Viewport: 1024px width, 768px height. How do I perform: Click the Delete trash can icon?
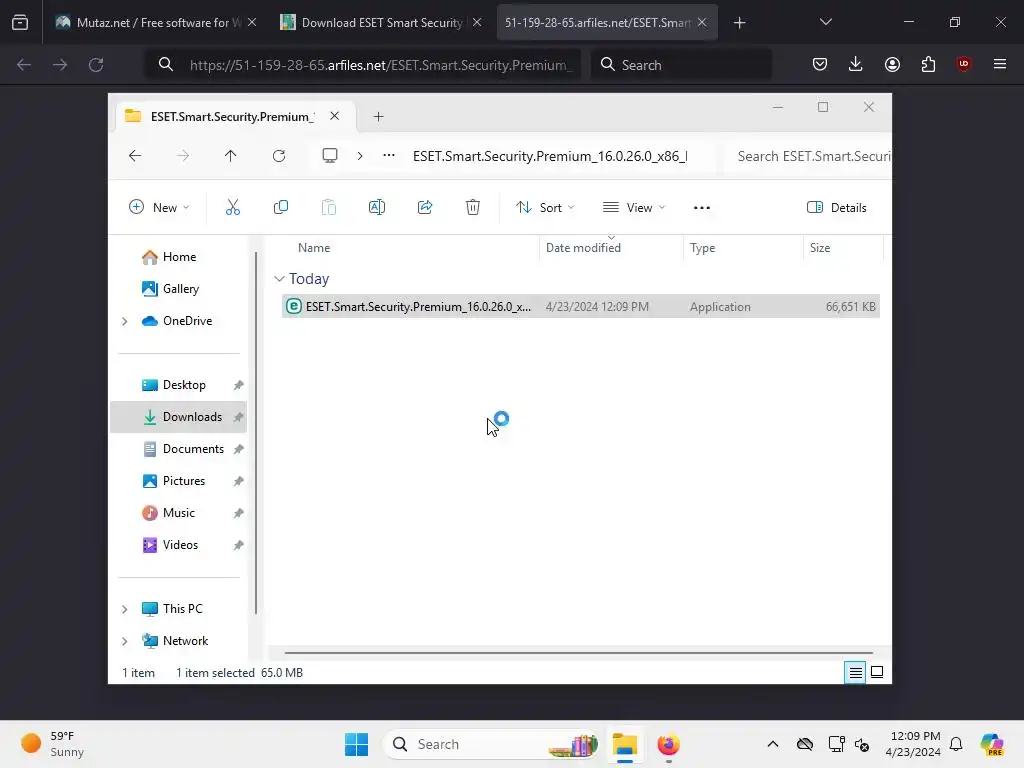pos(473,208)
